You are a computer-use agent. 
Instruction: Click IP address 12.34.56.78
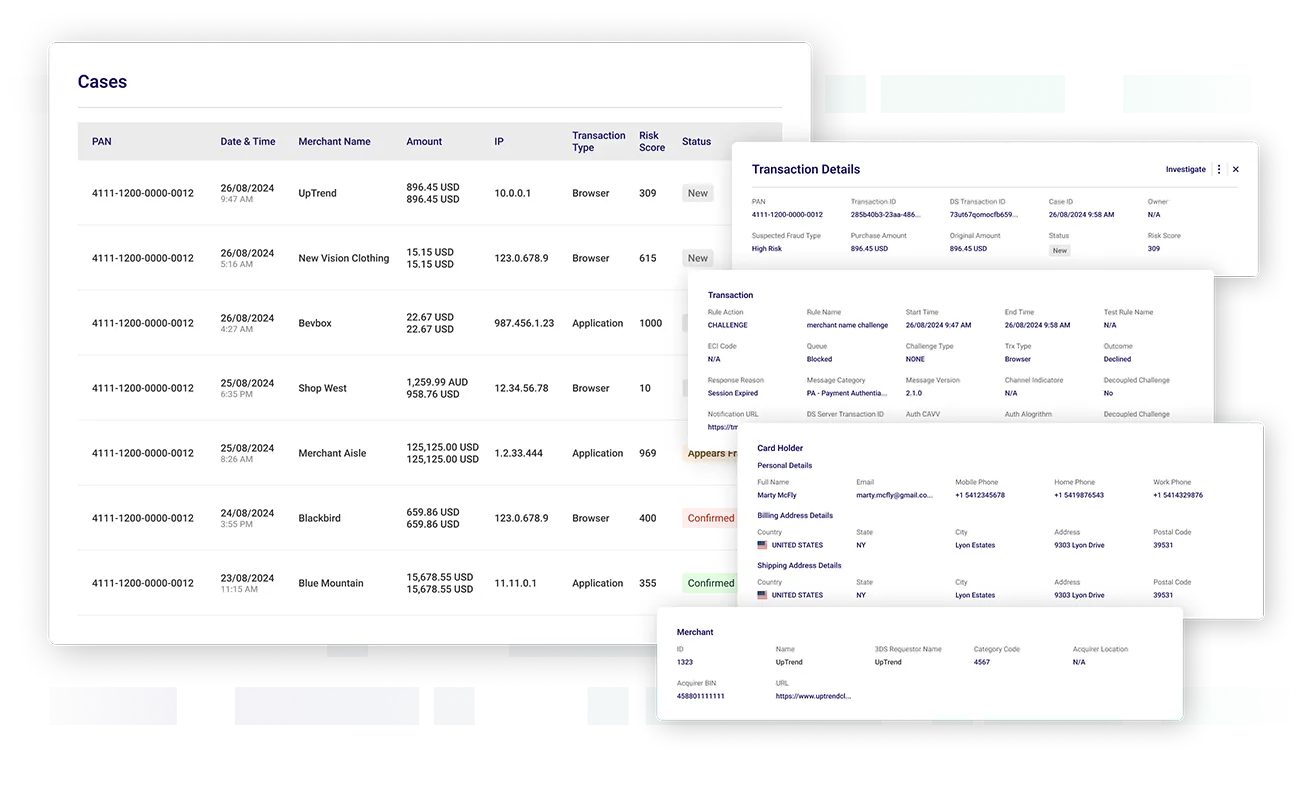[521, 388]
